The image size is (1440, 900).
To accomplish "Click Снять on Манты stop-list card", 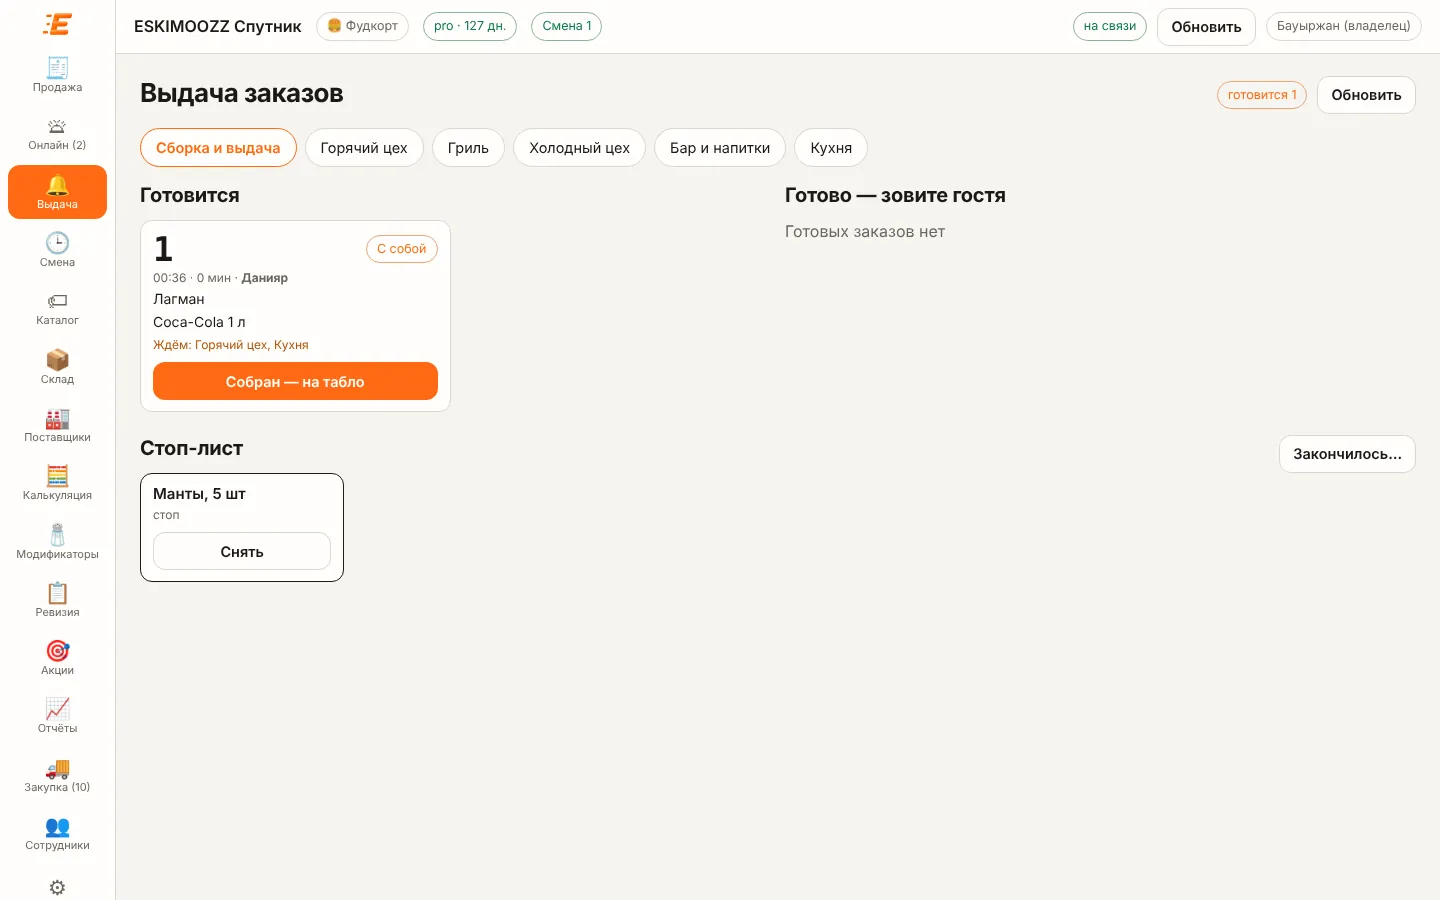I will click(x=242, y=551).
